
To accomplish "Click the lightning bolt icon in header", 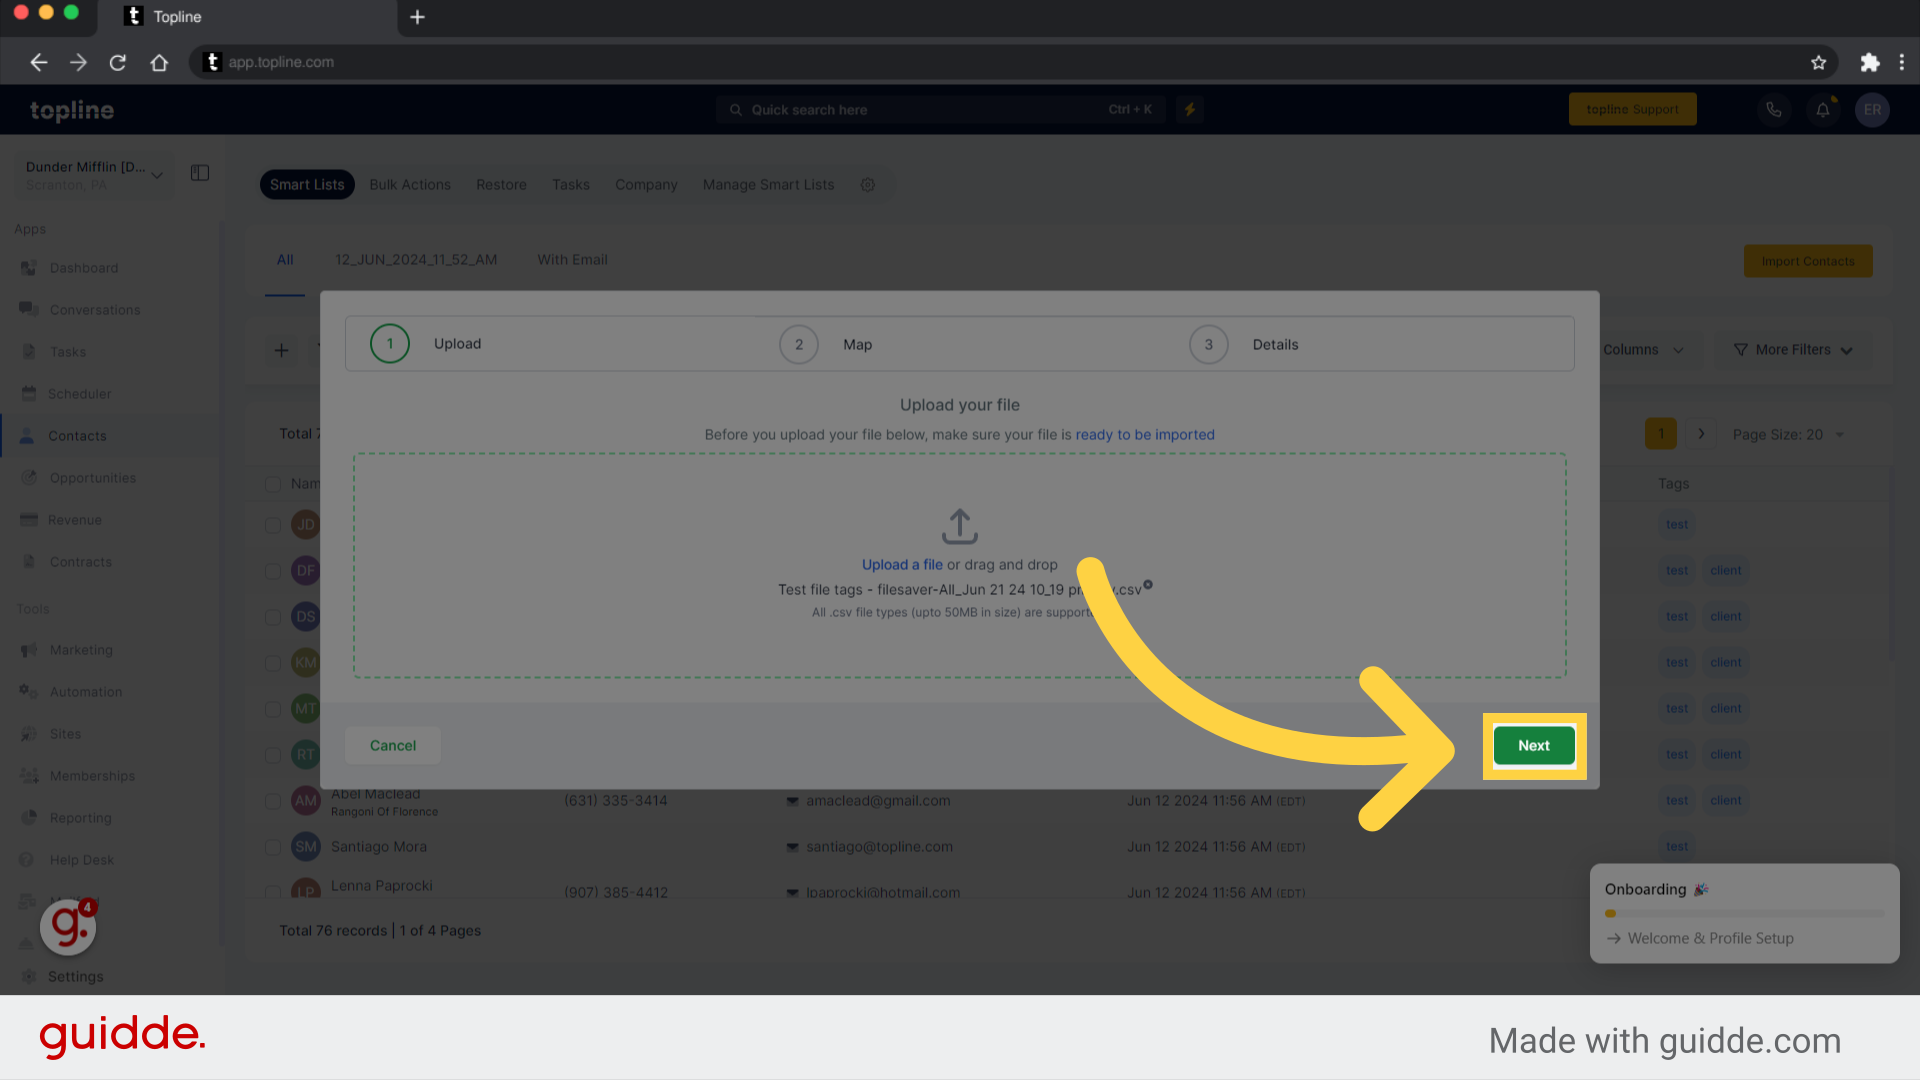I will (1189, 108).
